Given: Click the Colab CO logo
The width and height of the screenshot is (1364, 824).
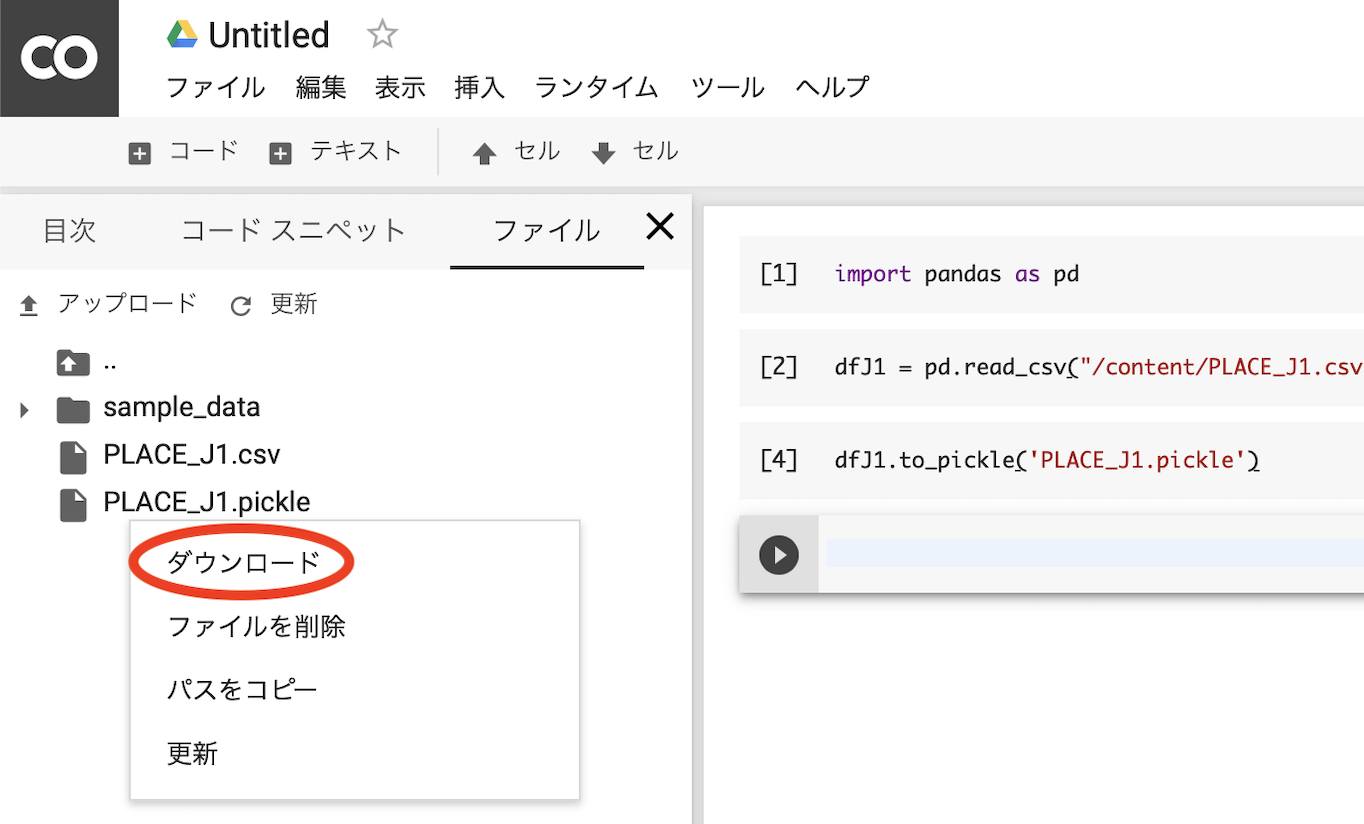Looking at the screenshot, I should coord(59,57).
